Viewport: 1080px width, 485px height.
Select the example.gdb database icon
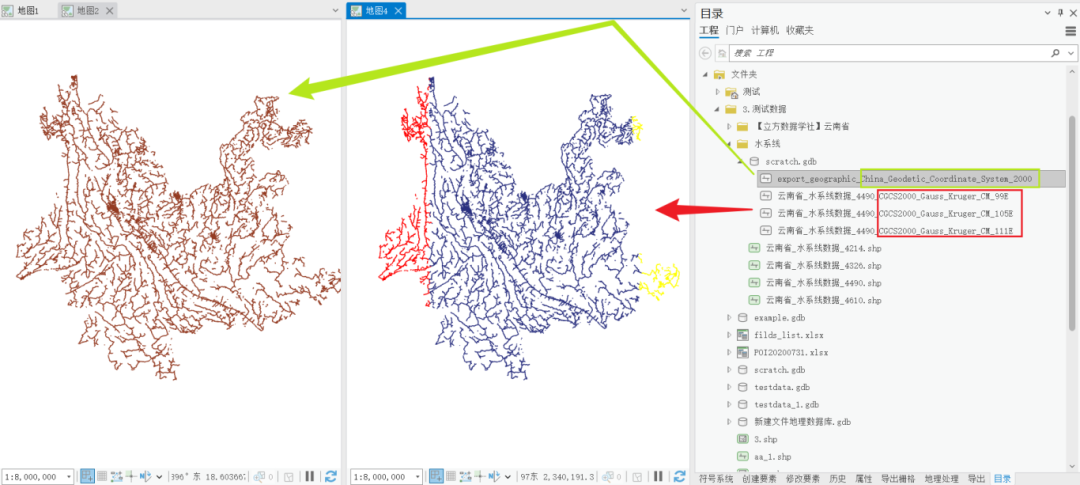click(742, 318)
